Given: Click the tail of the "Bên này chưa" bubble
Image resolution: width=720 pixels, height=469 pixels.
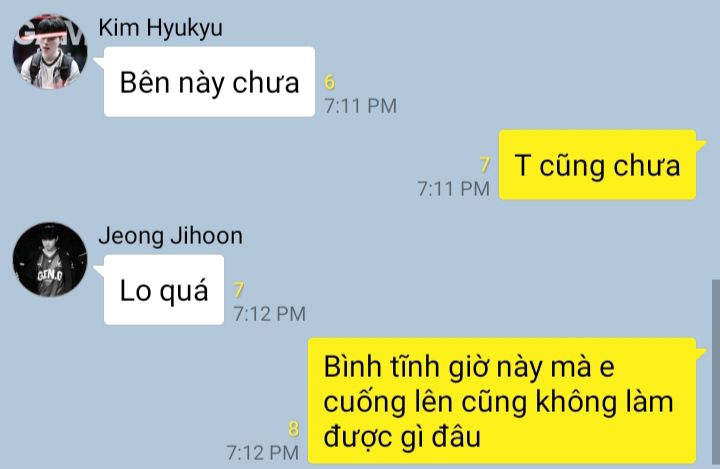Looking at the screenshot, I should point(99,62).
